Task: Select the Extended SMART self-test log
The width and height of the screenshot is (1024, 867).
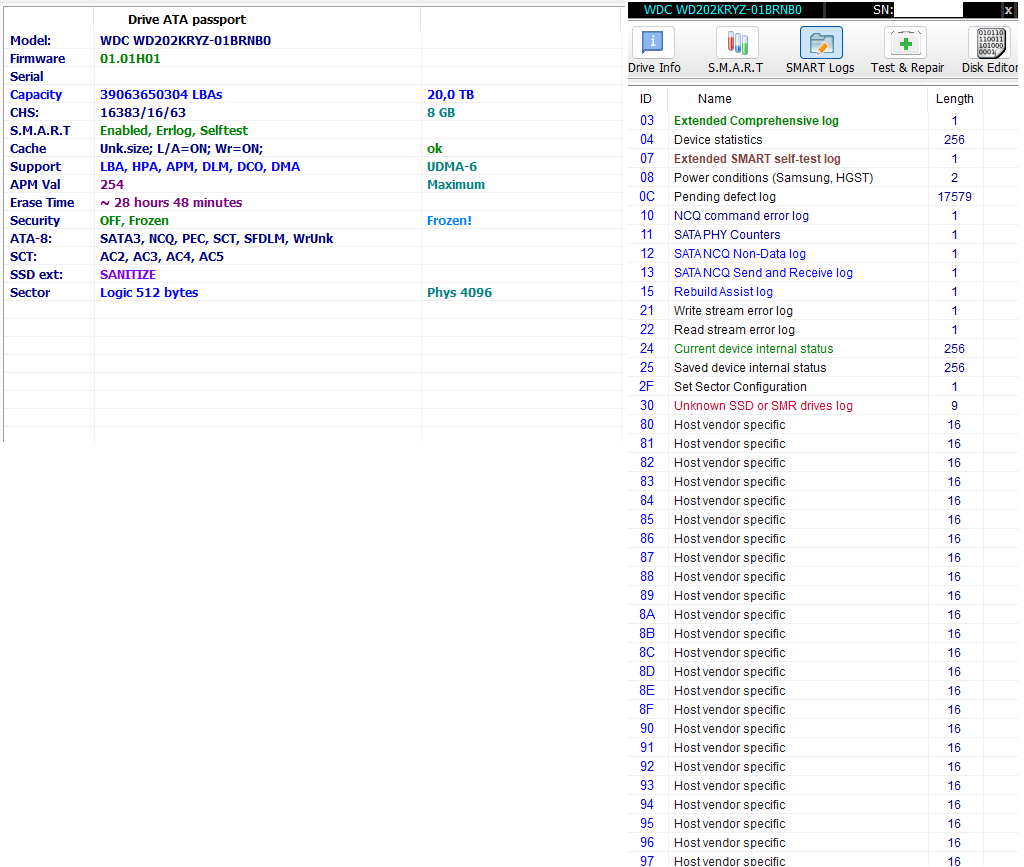Action: 823,159
